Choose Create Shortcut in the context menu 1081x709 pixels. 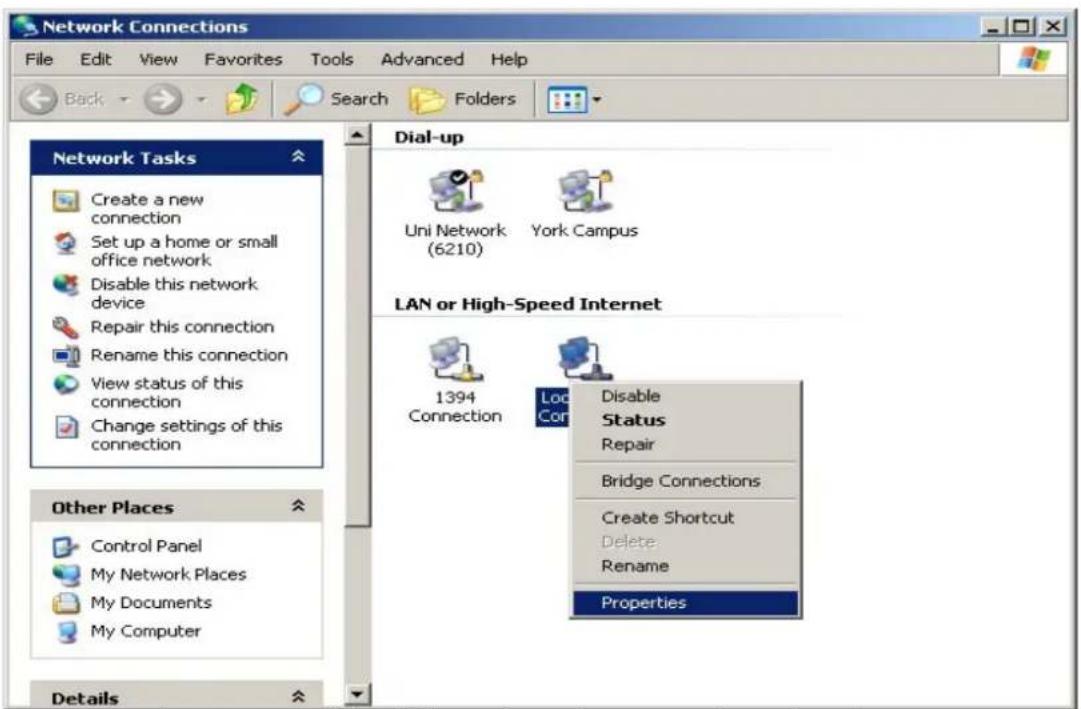(685, 517)
